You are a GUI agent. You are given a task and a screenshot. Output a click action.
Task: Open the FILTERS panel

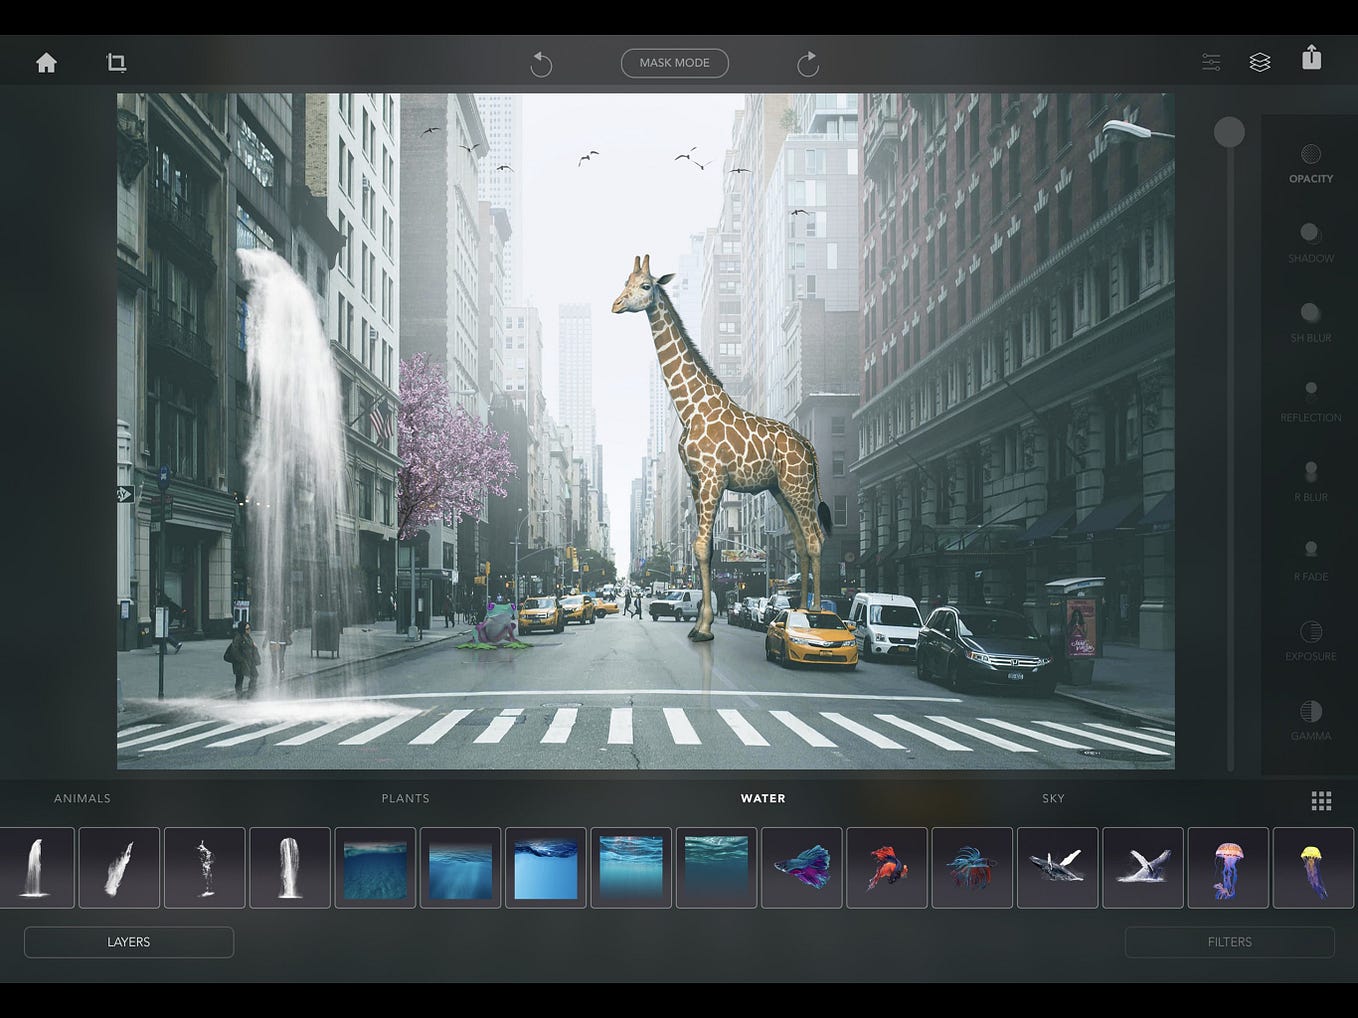point(1229,941)
